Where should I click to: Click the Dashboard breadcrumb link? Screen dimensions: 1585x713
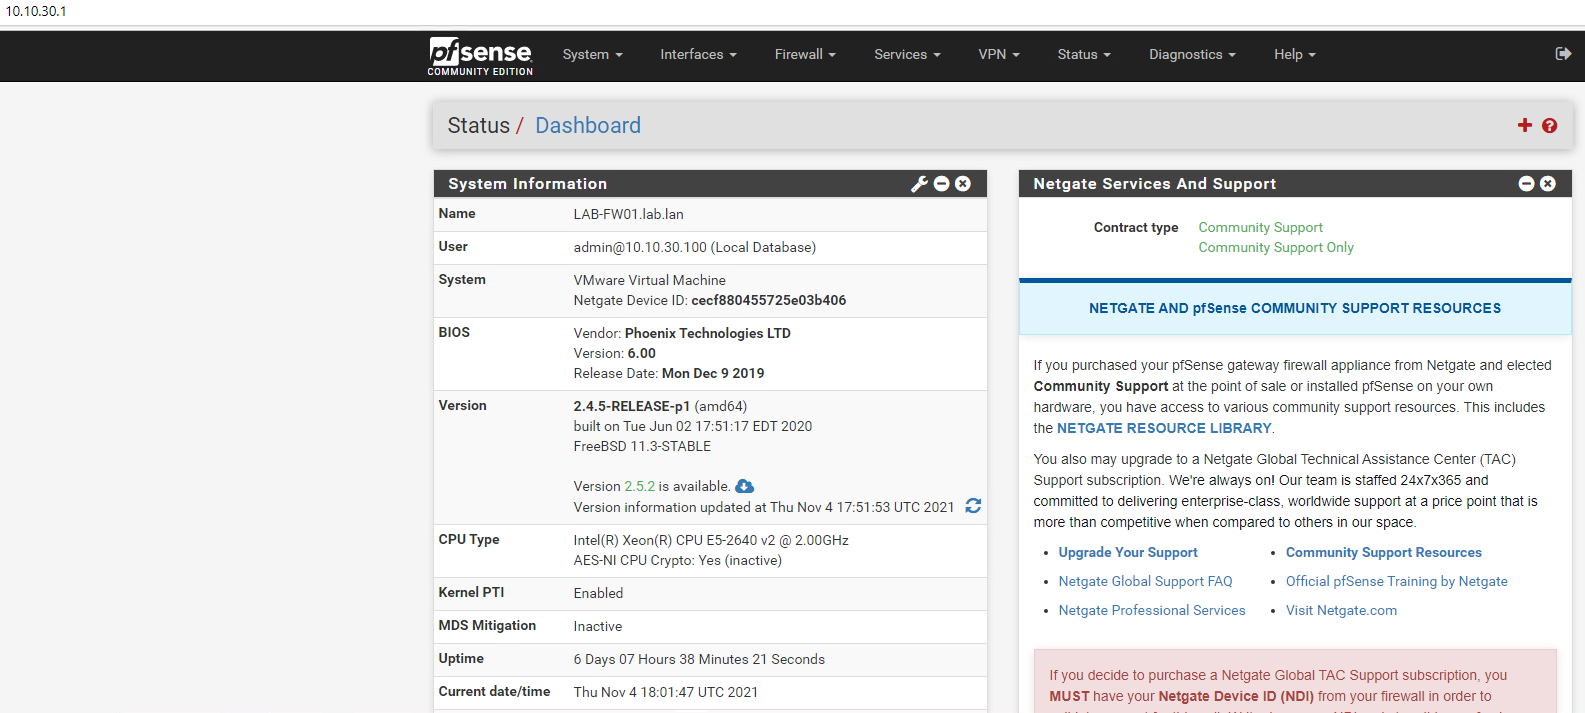(x=587, y=126)
